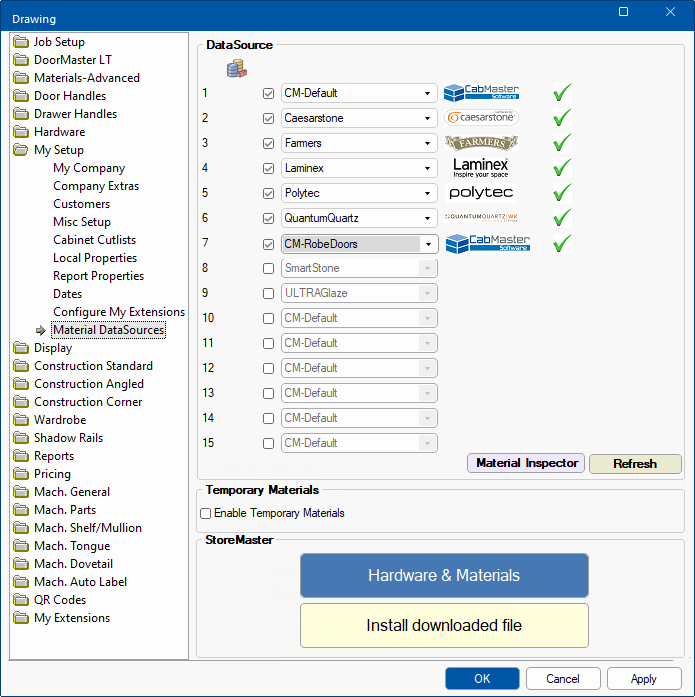
Task: Click the Material Inspector button
Action: [x=526, y=464]
